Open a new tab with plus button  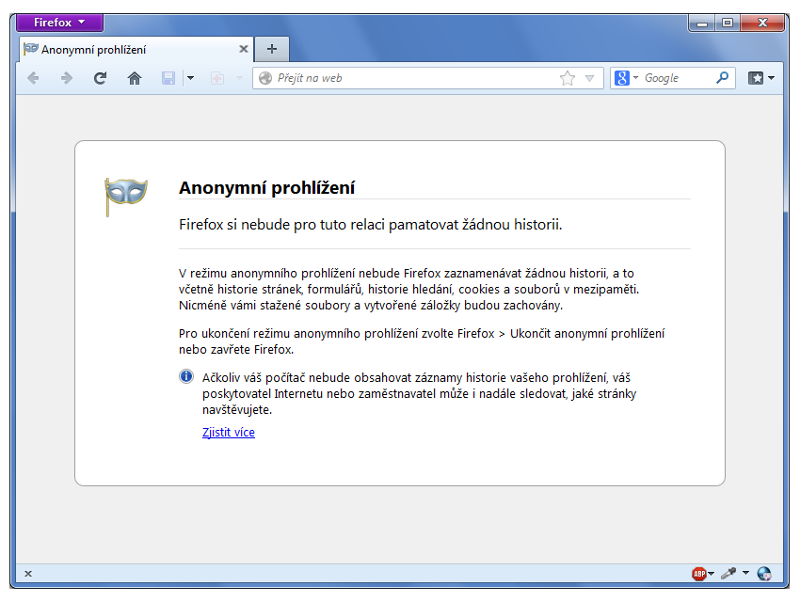271,49
